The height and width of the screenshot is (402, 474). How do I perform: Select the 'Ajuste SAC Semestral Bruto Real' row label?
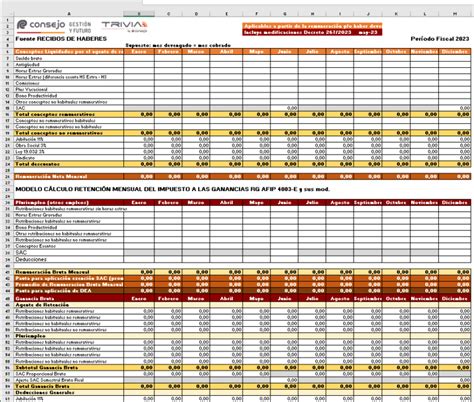pos(69,380)
